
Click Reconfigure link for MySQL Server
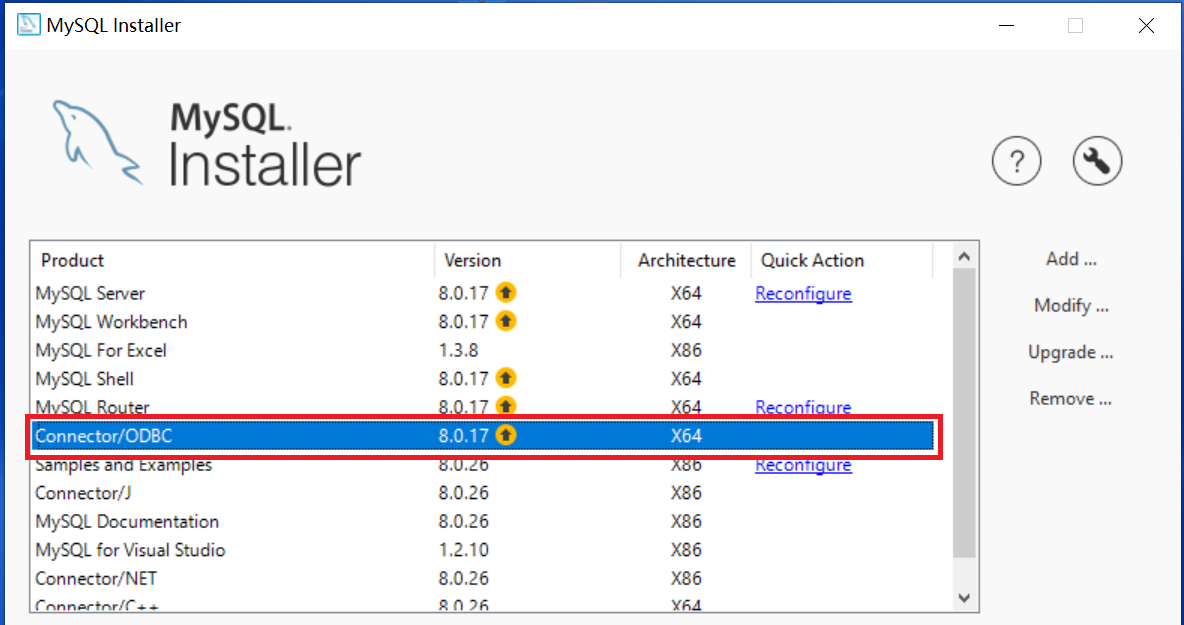(x=803, y=294)
